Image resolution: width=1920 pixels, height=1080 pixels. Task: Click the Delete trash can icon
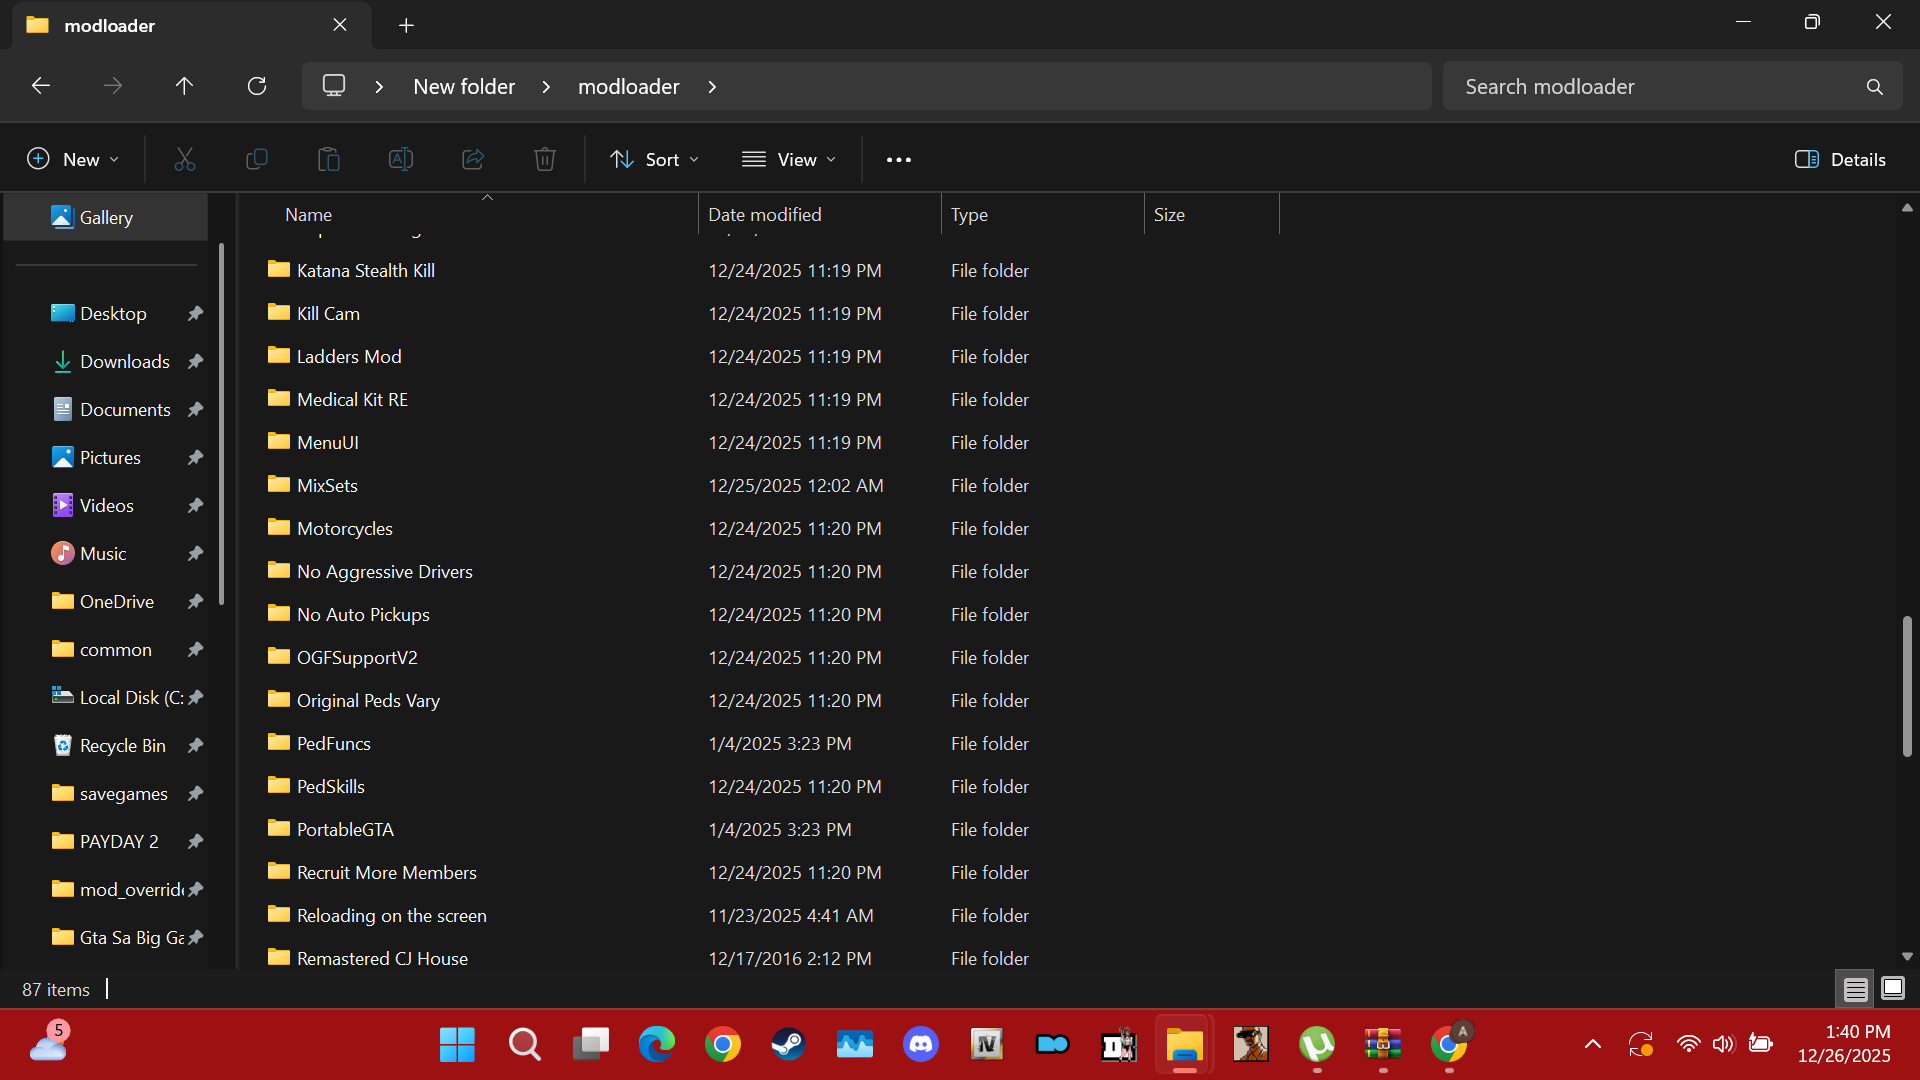coord(544,159)
